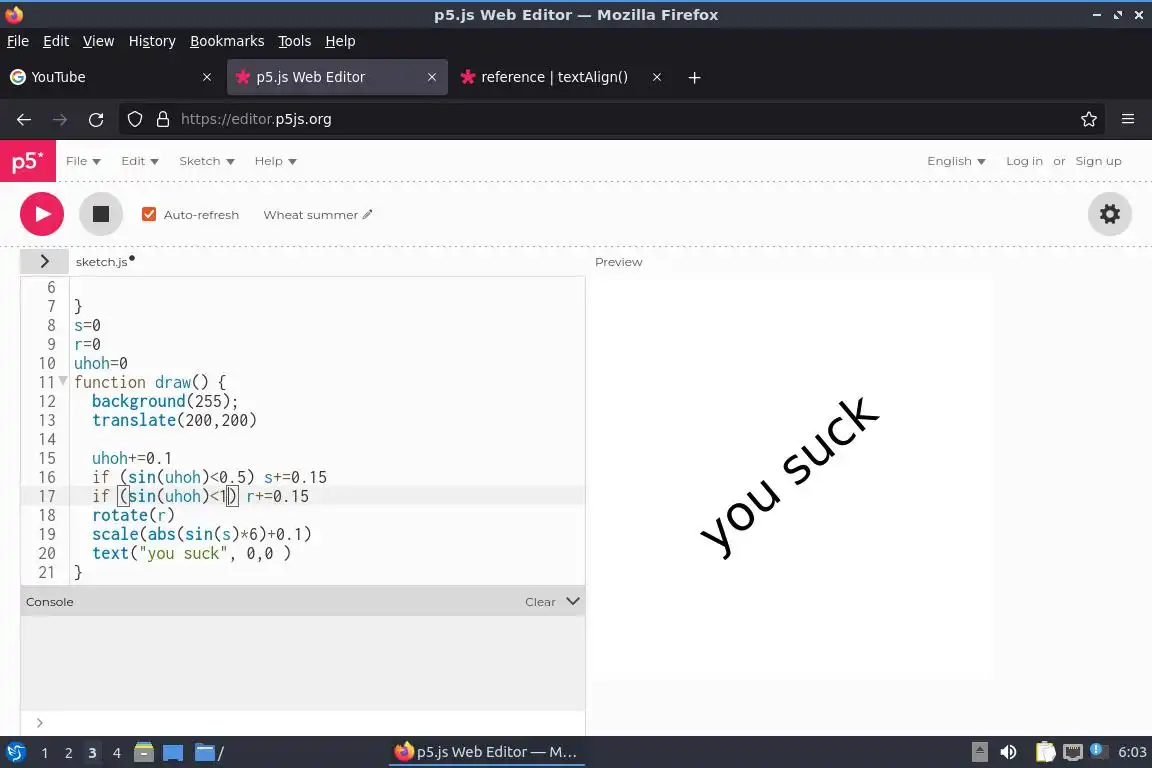Image resolution: width=1152 pixels, height=768 pixels.
Task: Click the rotating text in the Preview canvas
Action: click(789, 478)
